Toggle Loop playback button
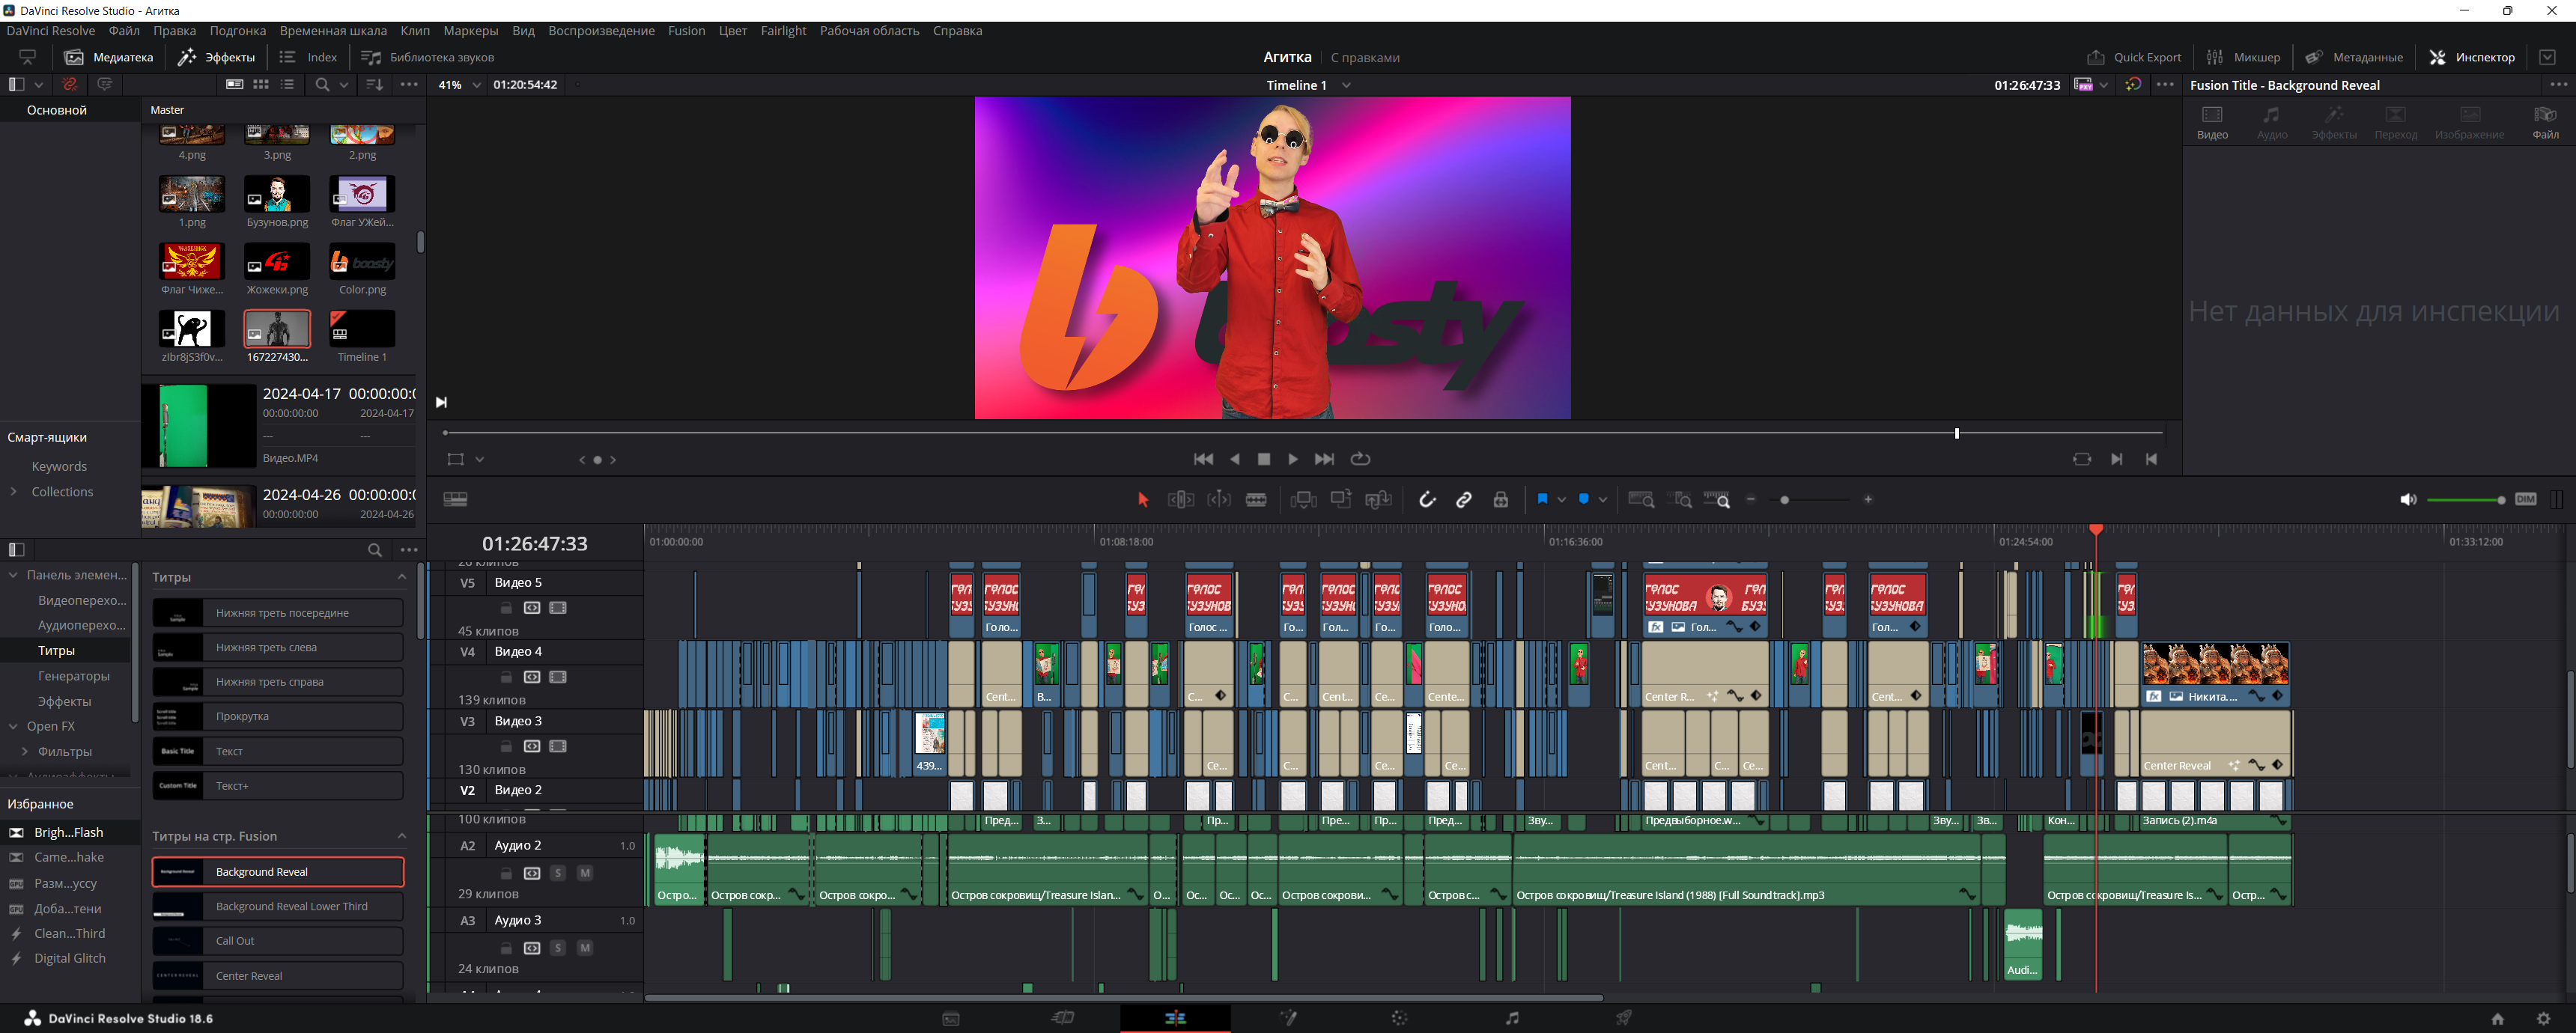 1360,459
